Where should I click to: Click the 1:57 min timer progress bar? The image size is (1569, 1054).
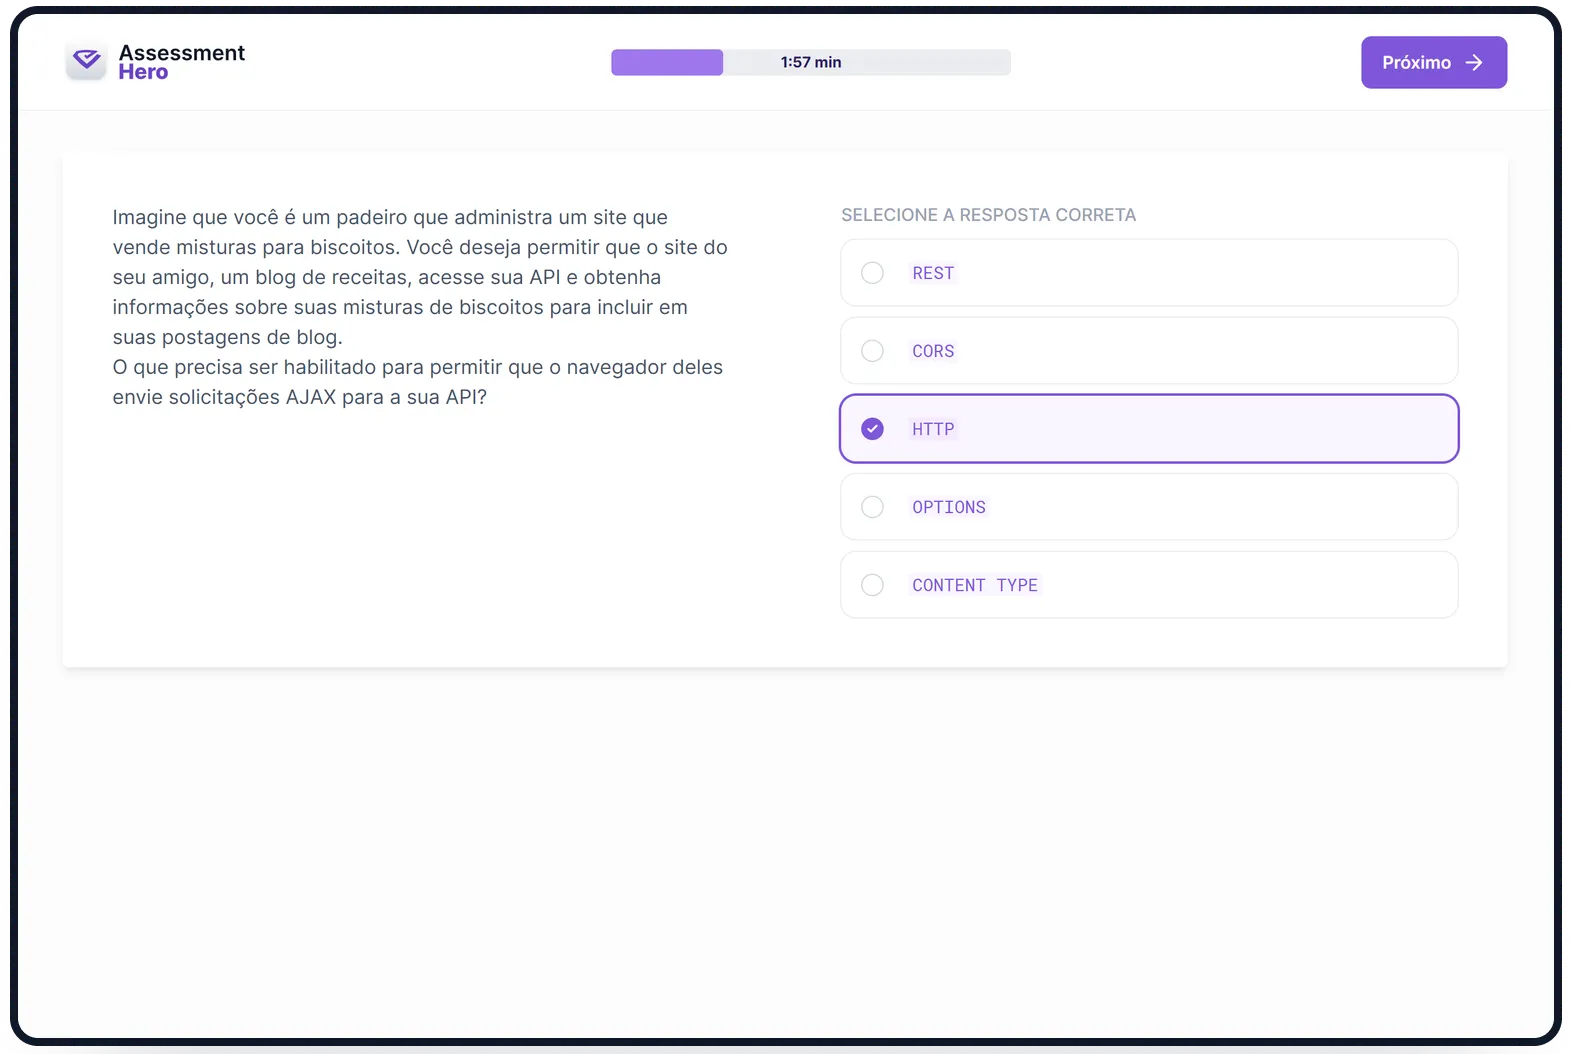click(811, 62)
